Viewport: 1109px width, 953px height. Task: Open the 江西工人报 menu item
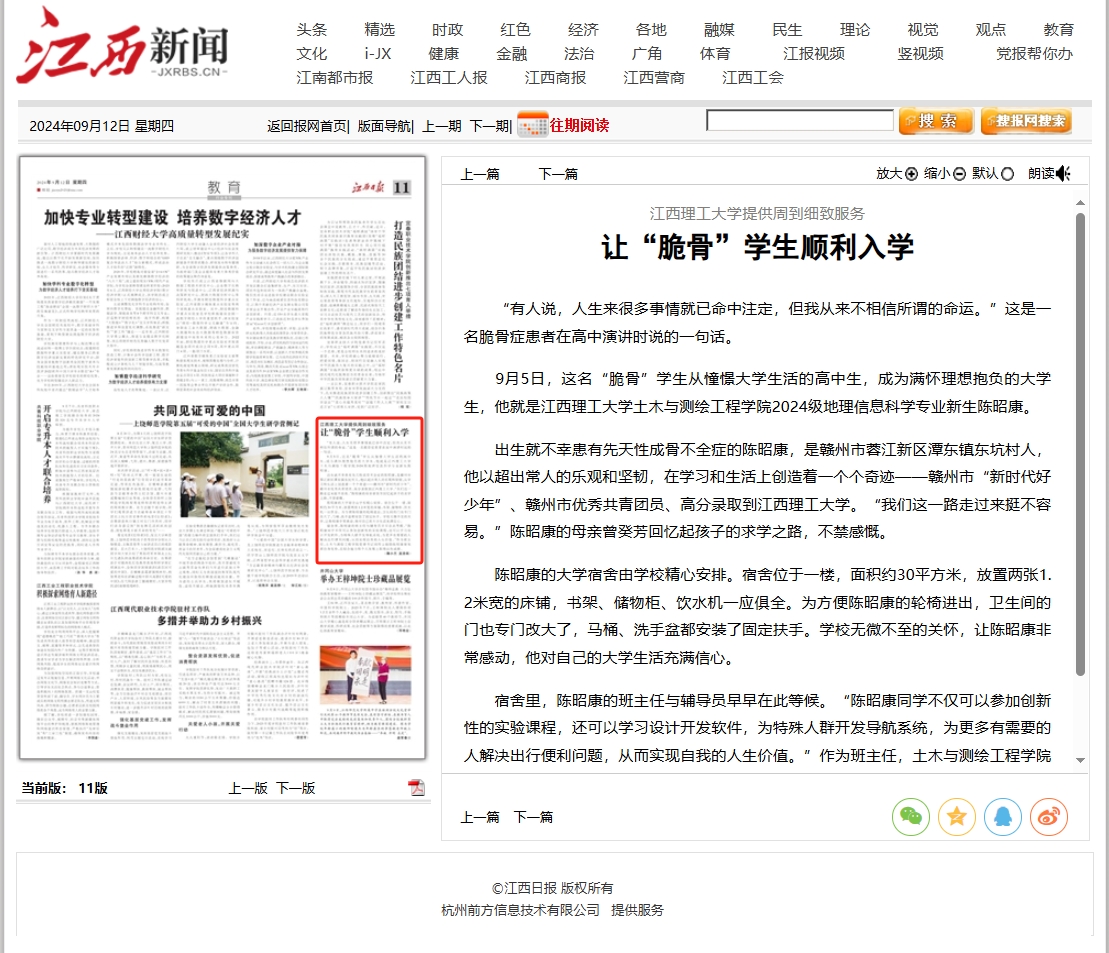(449, 77)
